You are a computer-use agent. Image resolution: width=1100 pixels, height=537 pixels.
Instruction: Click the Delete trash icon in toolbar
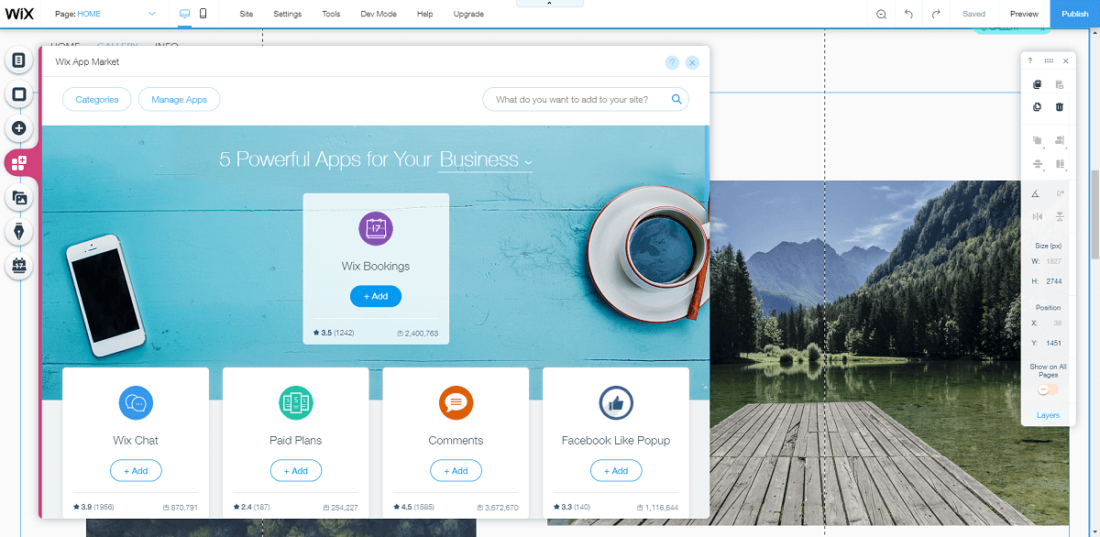(1059, 107)
